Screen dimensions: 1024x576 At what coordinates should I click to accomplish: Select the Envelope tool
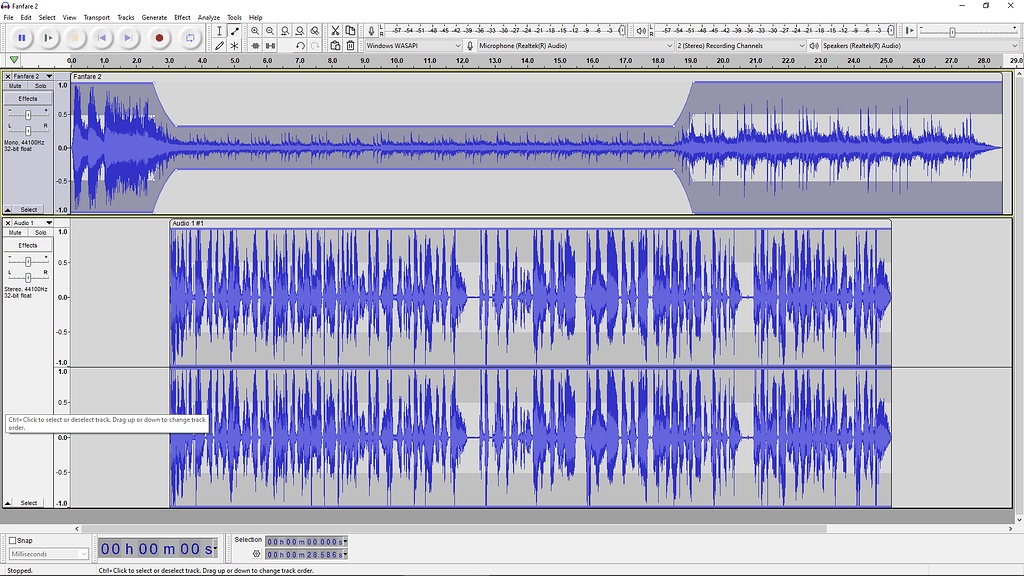point(234,31)
